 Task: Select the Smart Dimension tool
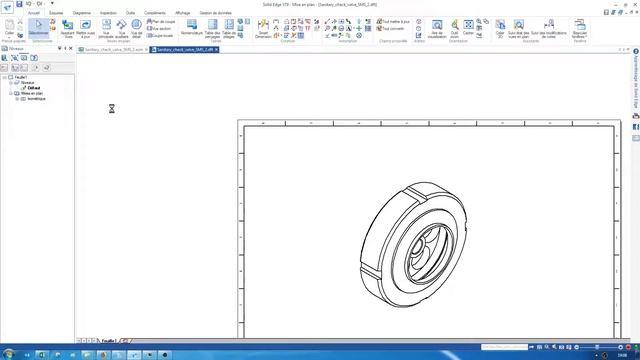263,29
